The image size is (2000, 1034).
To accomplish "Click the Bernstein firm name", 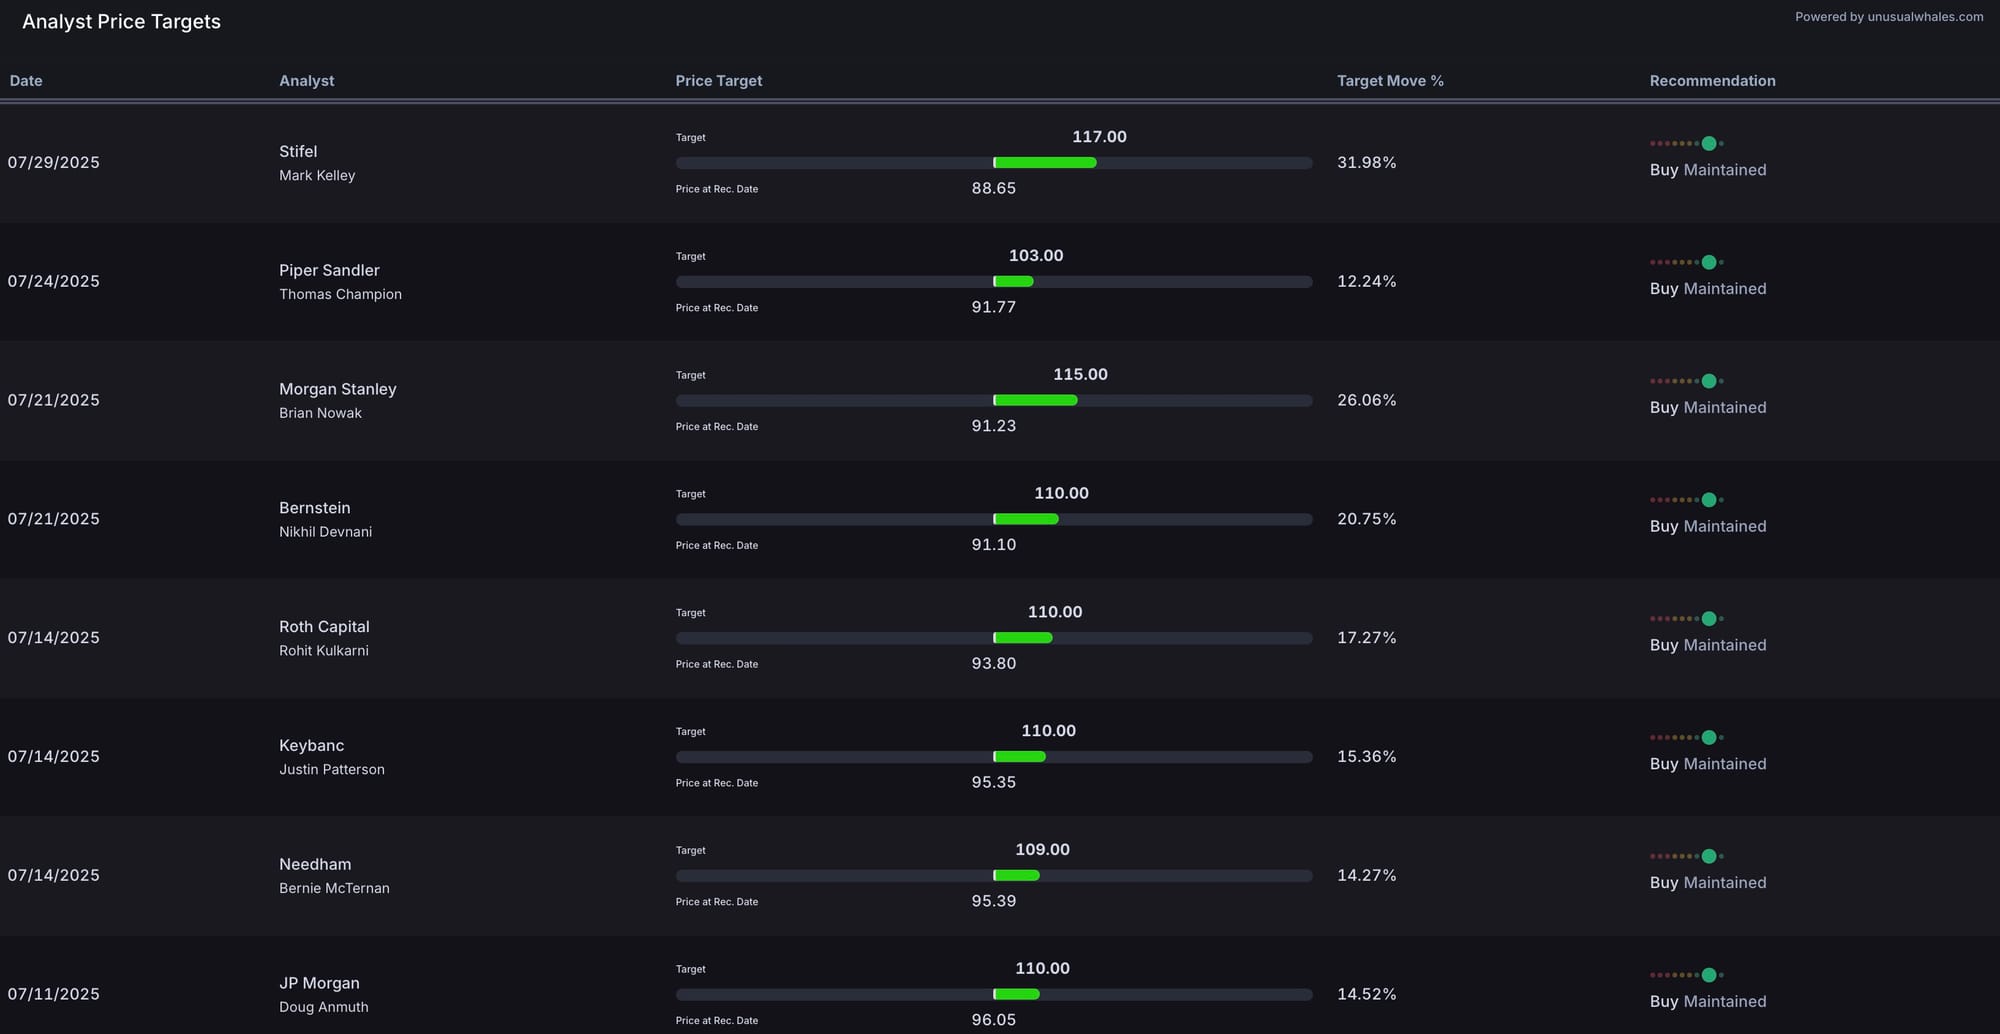I will [x=315, y=508].
